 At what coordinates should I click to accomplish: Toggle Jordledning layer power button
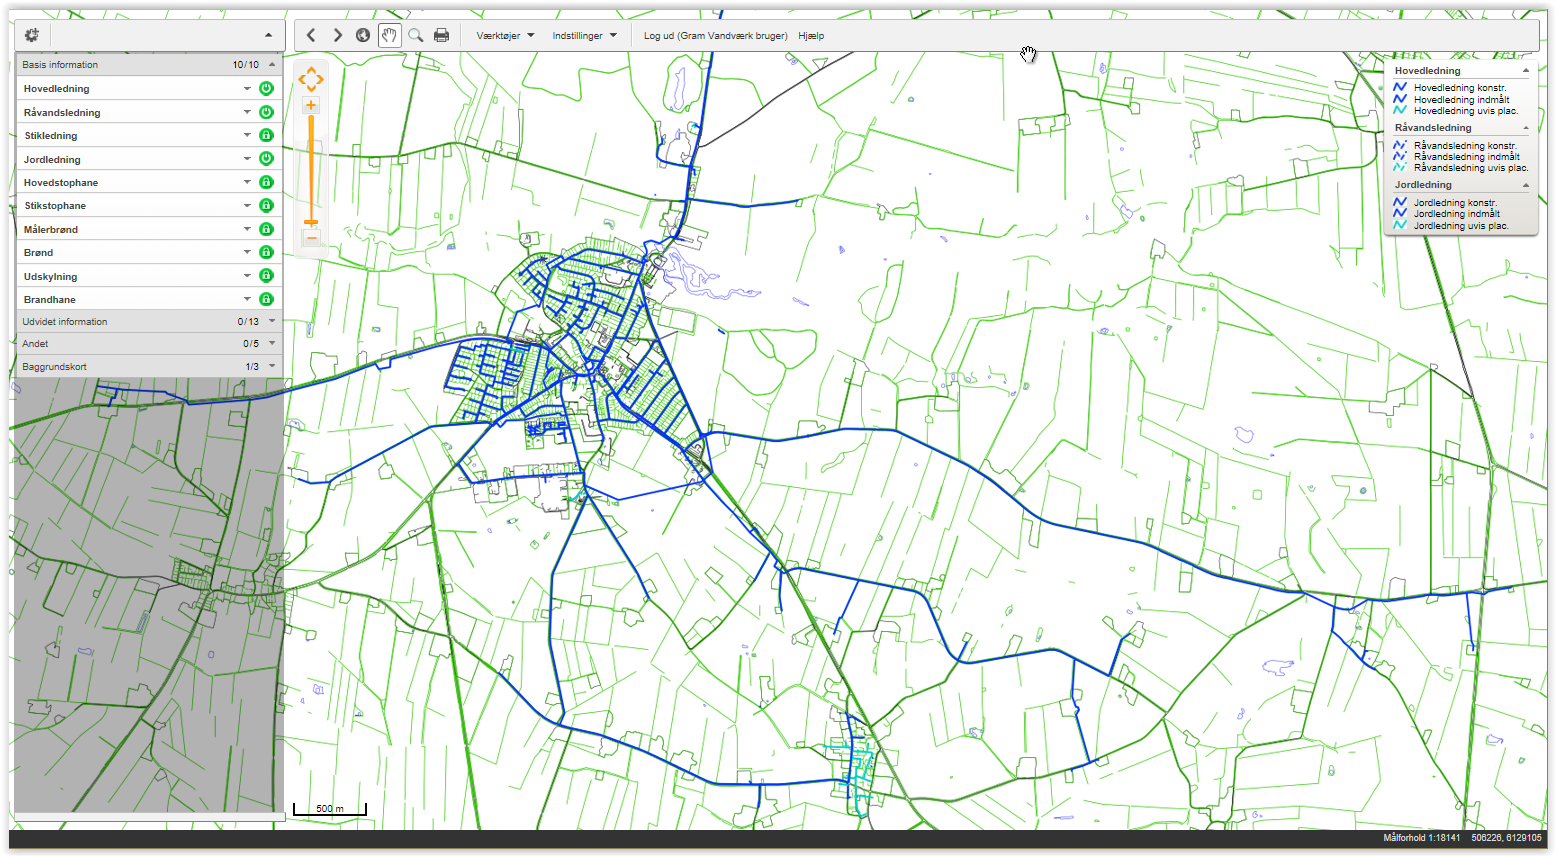tap(266, 158)
